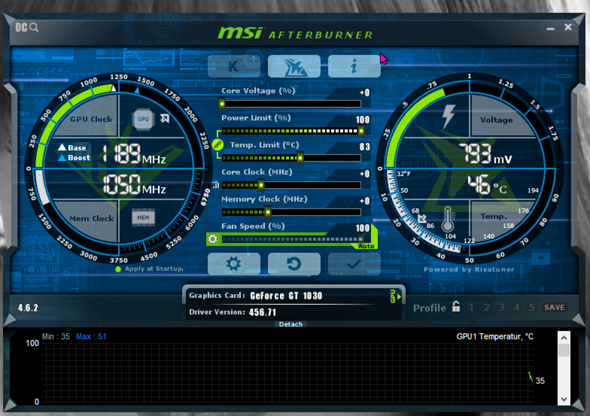Screen dimensions: 590x416
Task: Open the information i button
Action: click(354, 66)
